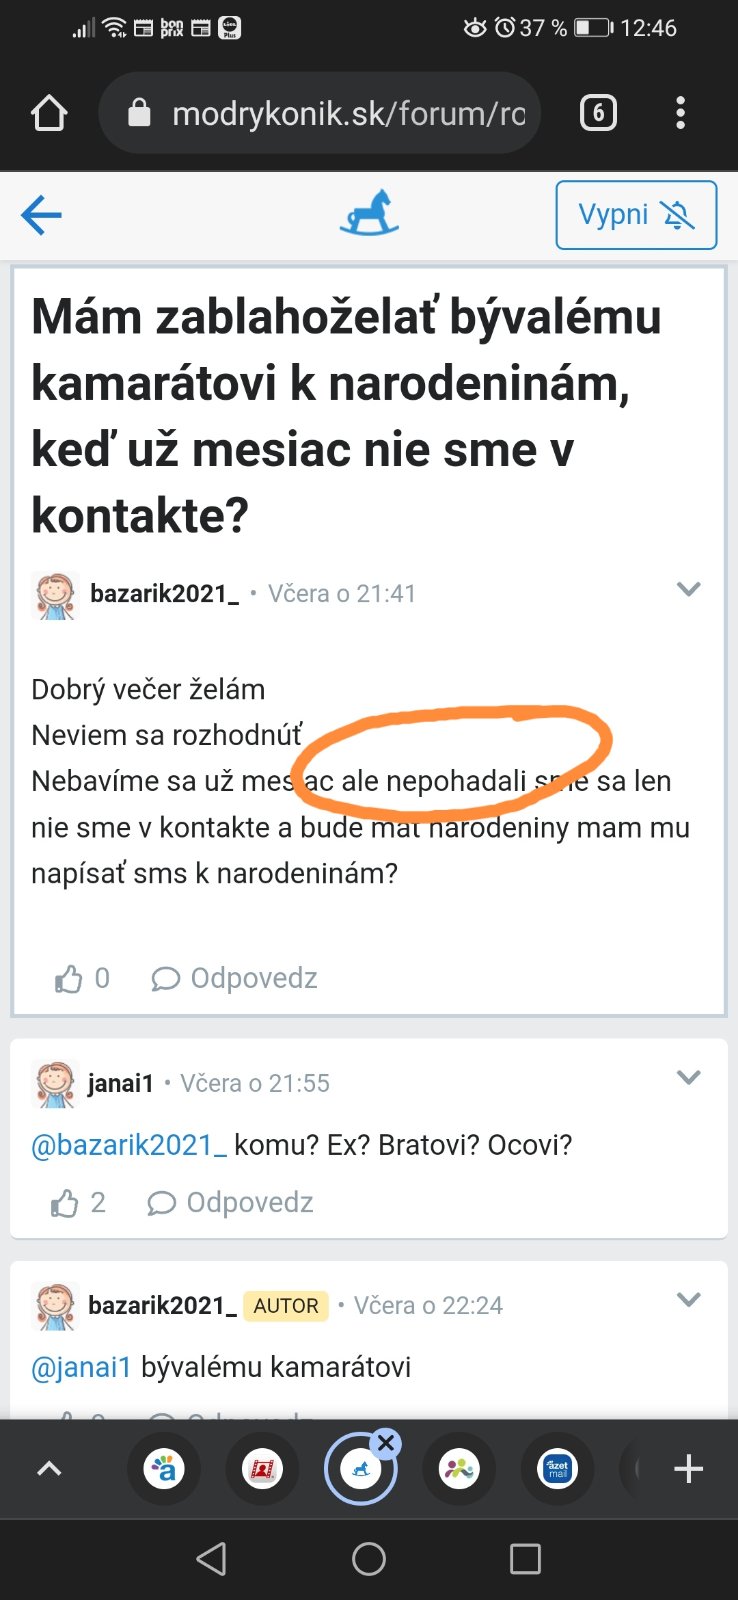Reply to the original post via Odpovedz
This screenshot has width=738, height=1600.
point(235,979)
